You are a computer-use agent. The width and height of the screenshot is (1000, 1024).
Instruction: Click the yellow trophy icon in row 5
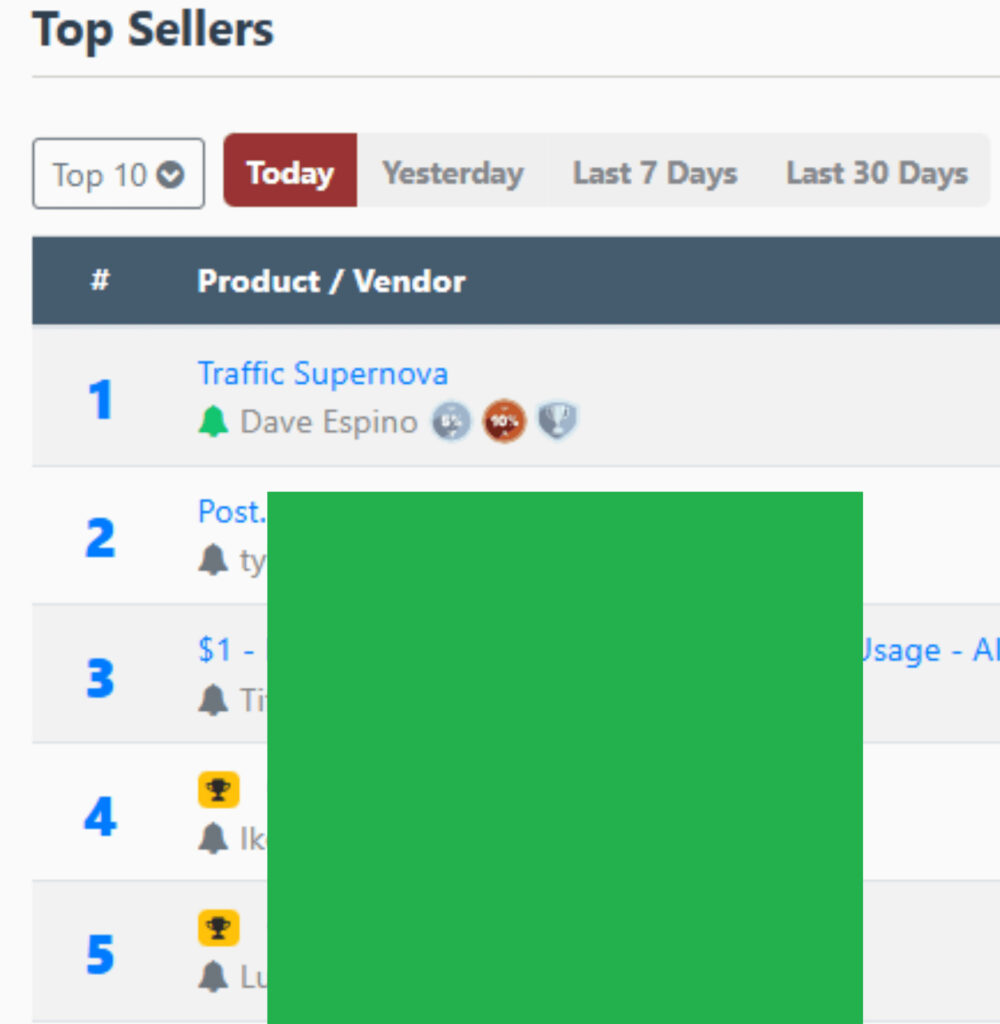tap(218, 929)
